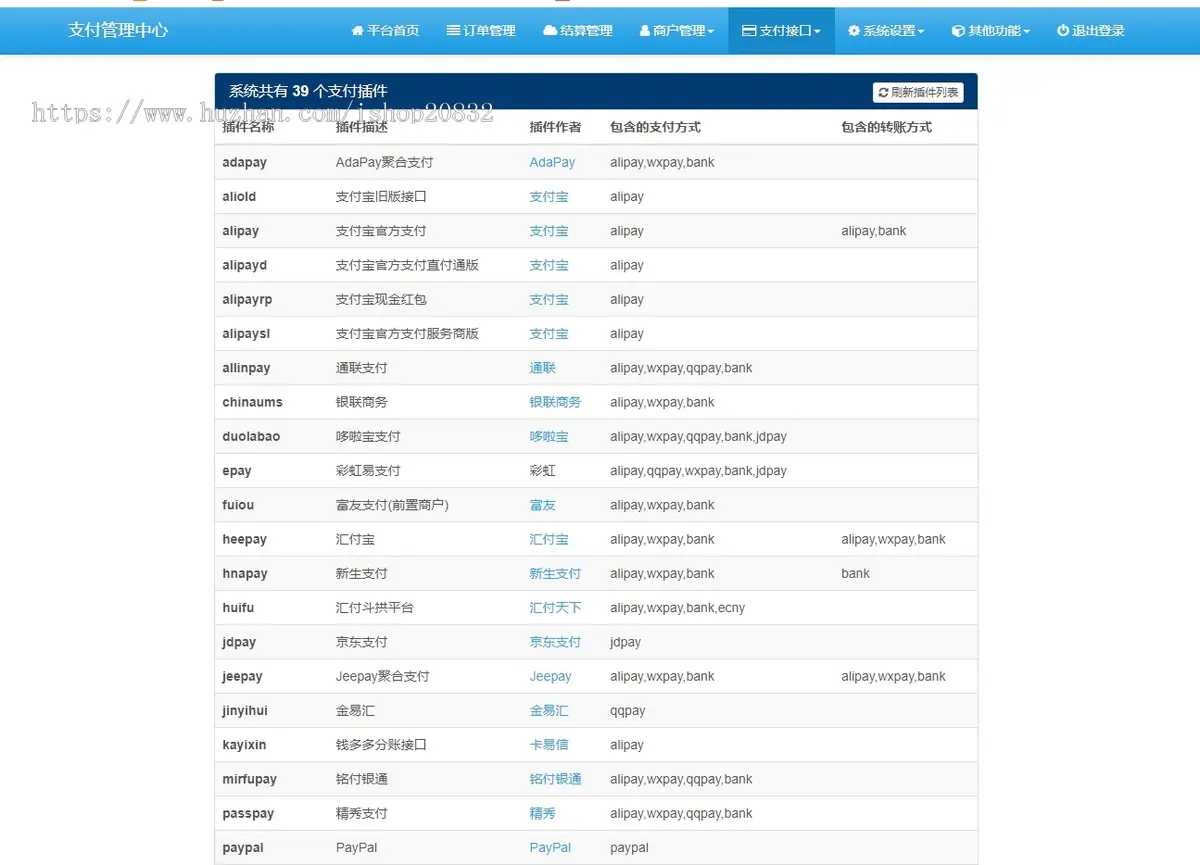
Task: Open the 金易汇 author link
Action: [x=549, y=710]
